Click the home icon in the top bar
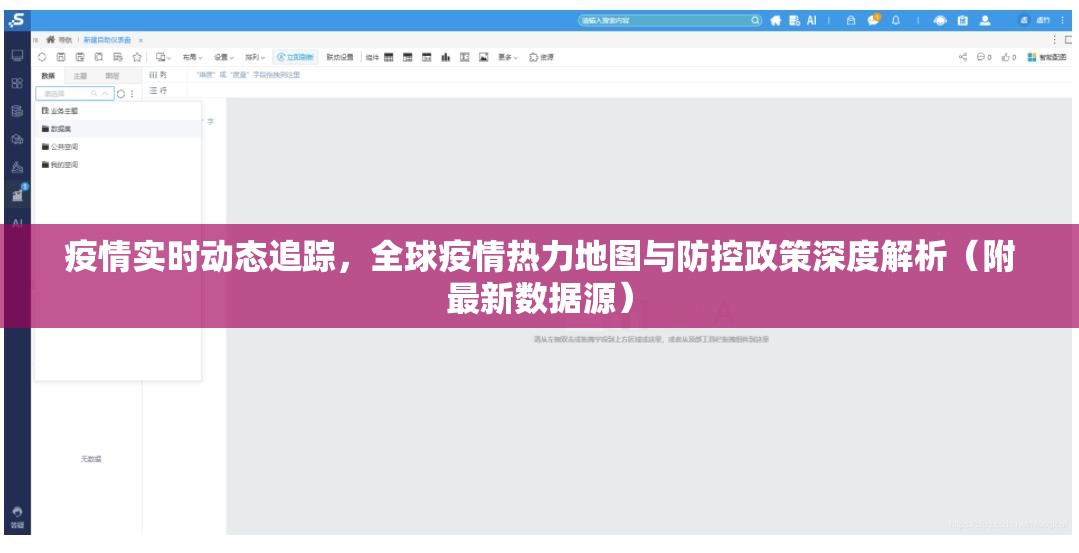1079x553 pixels. (x=774, y=20)
